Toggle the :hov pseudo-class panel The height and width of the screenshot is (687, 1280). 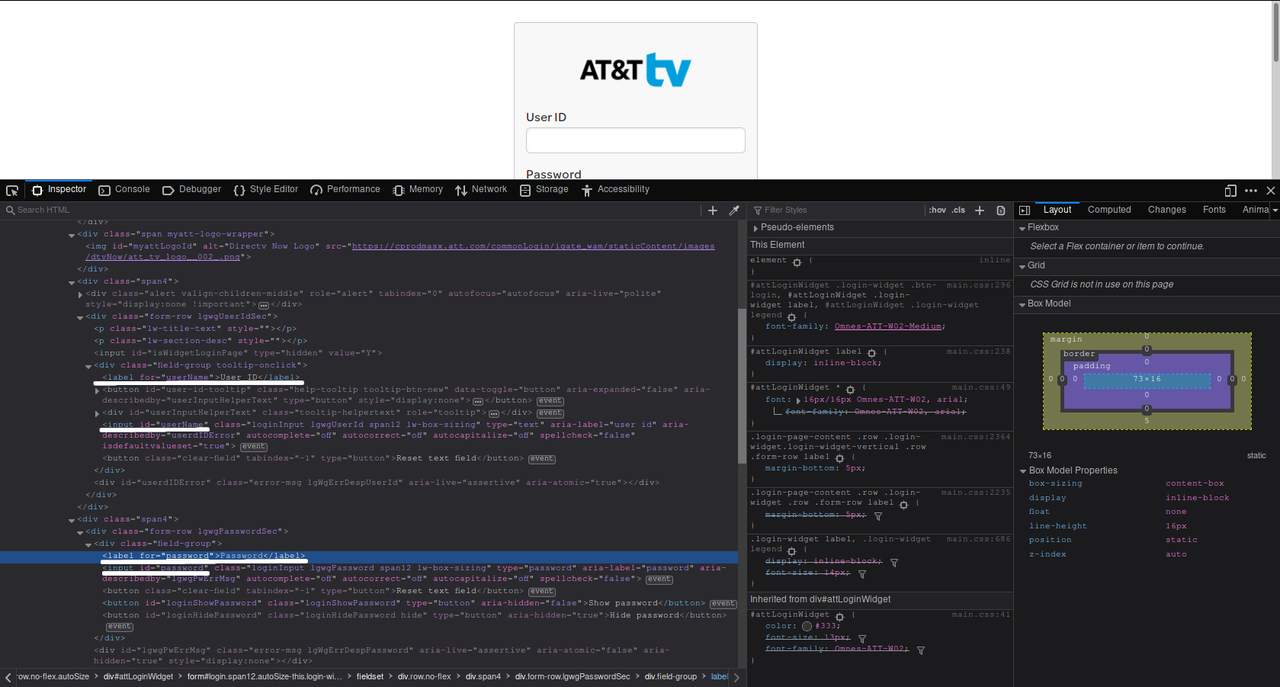[x=937, y=210]
